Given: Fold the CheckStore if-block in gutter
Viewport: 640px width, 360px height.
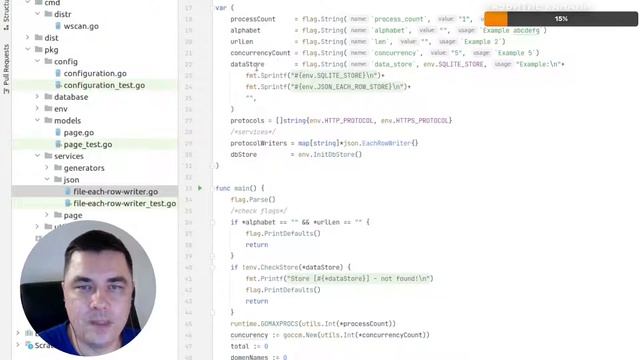Looking at the screenshot, I should point(212,268).
